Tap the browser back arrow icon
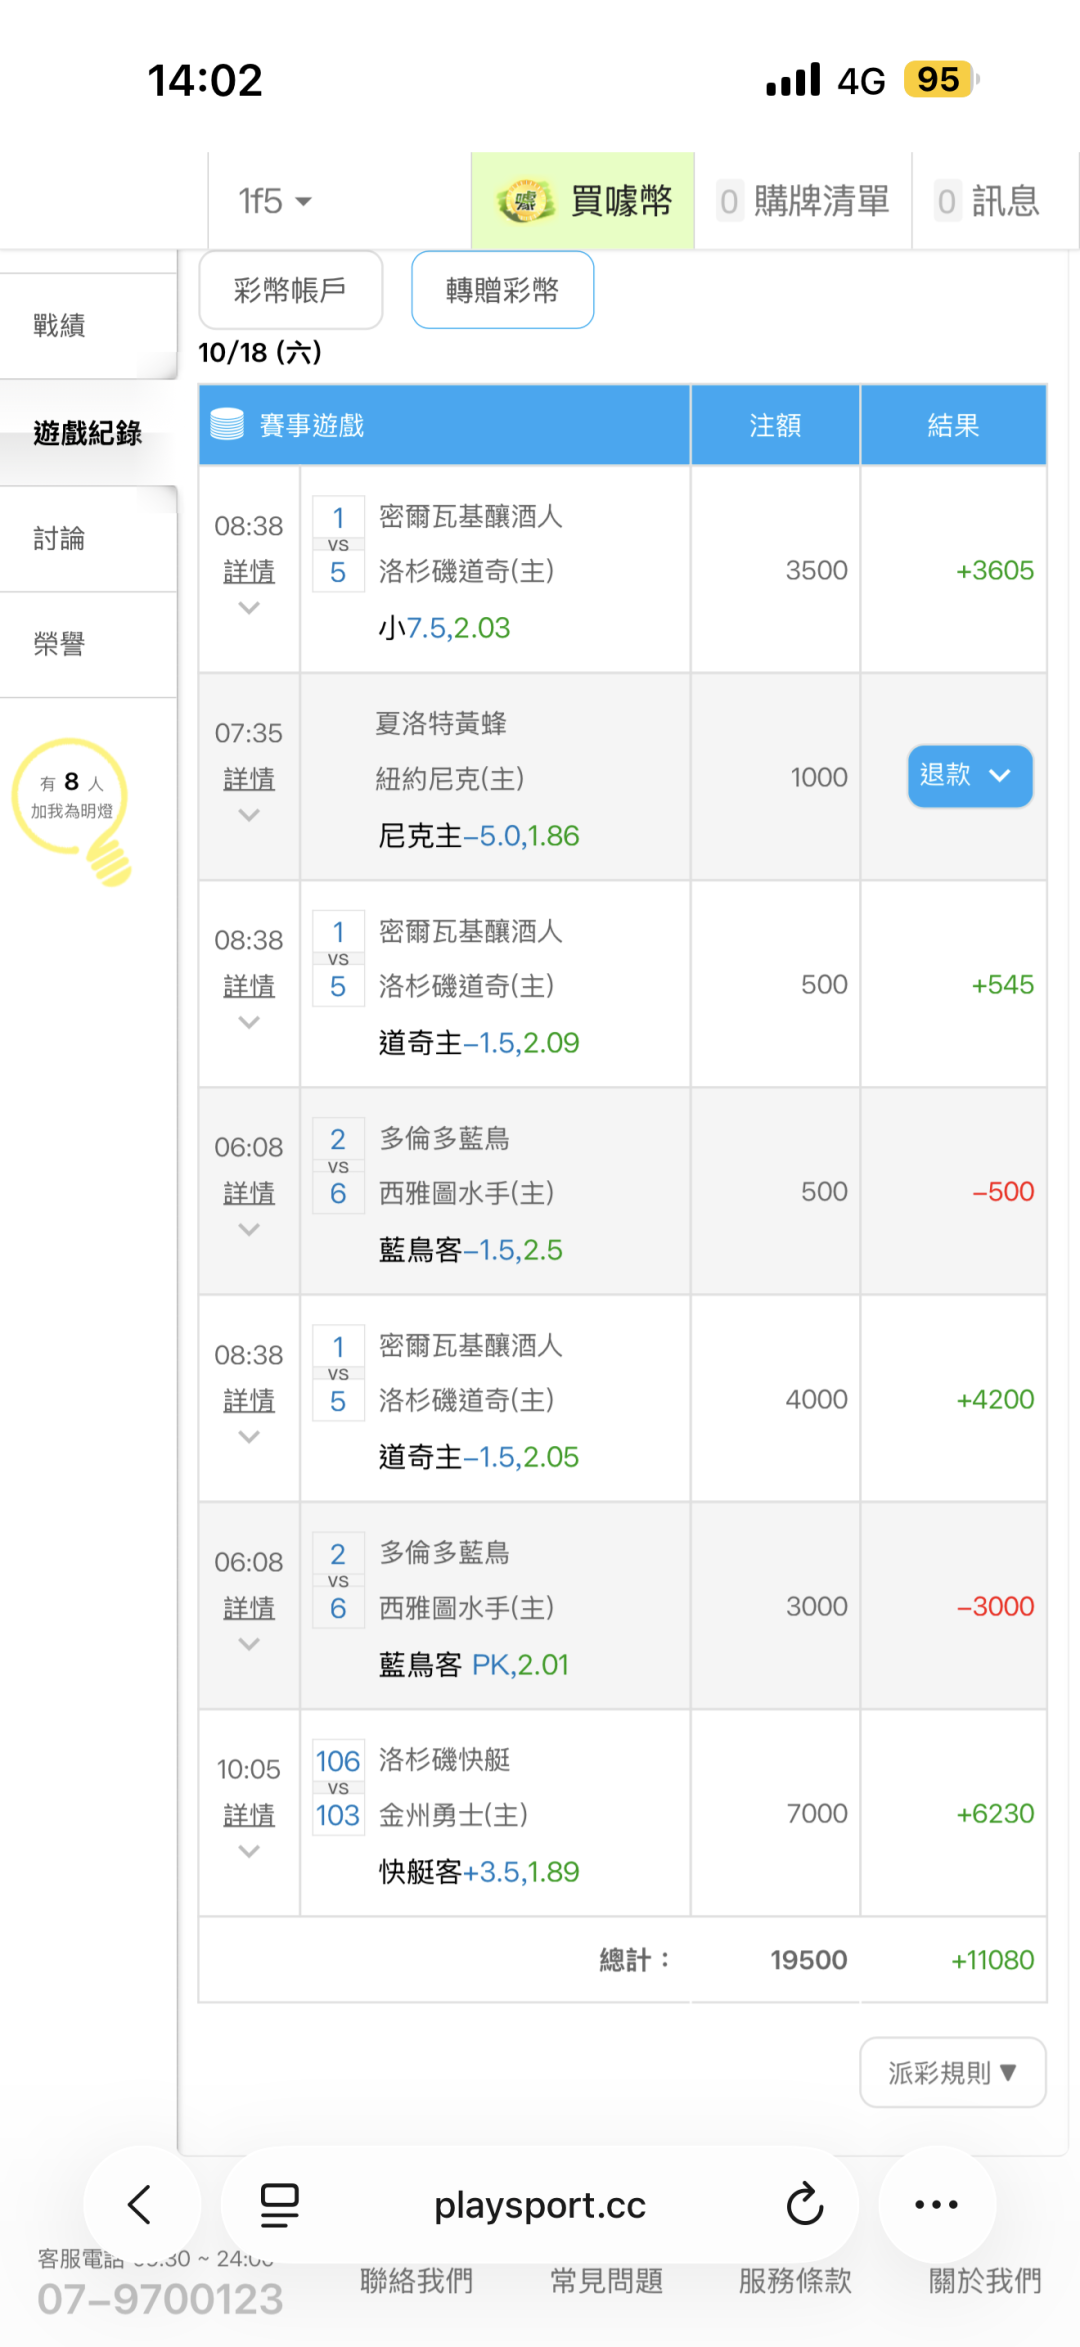Viewport: 1080px width, 2347px height. [140, 2204]
